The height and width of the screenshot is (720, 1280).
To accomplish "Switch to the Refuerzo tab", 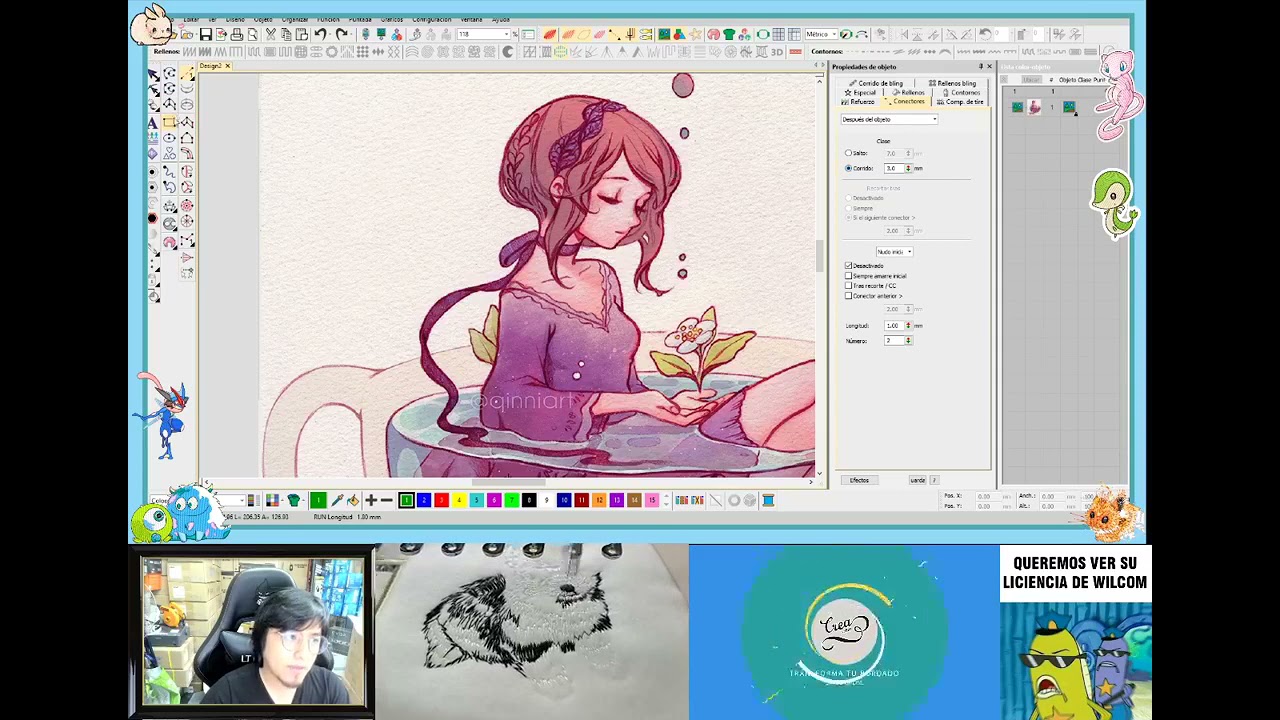I will point(859,102).
